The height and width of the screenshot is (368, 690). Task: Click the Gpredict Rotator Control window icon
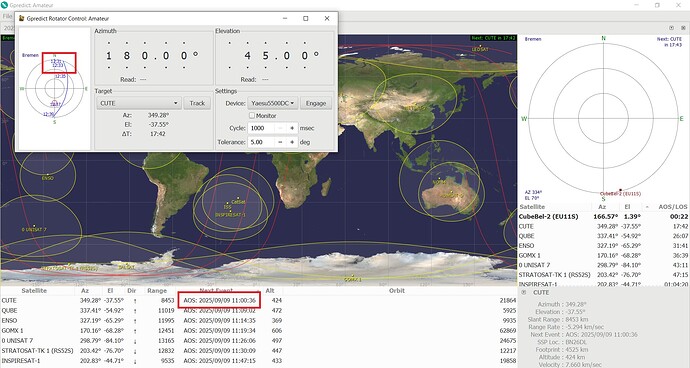pyautogui.click(x=21, y=18)
